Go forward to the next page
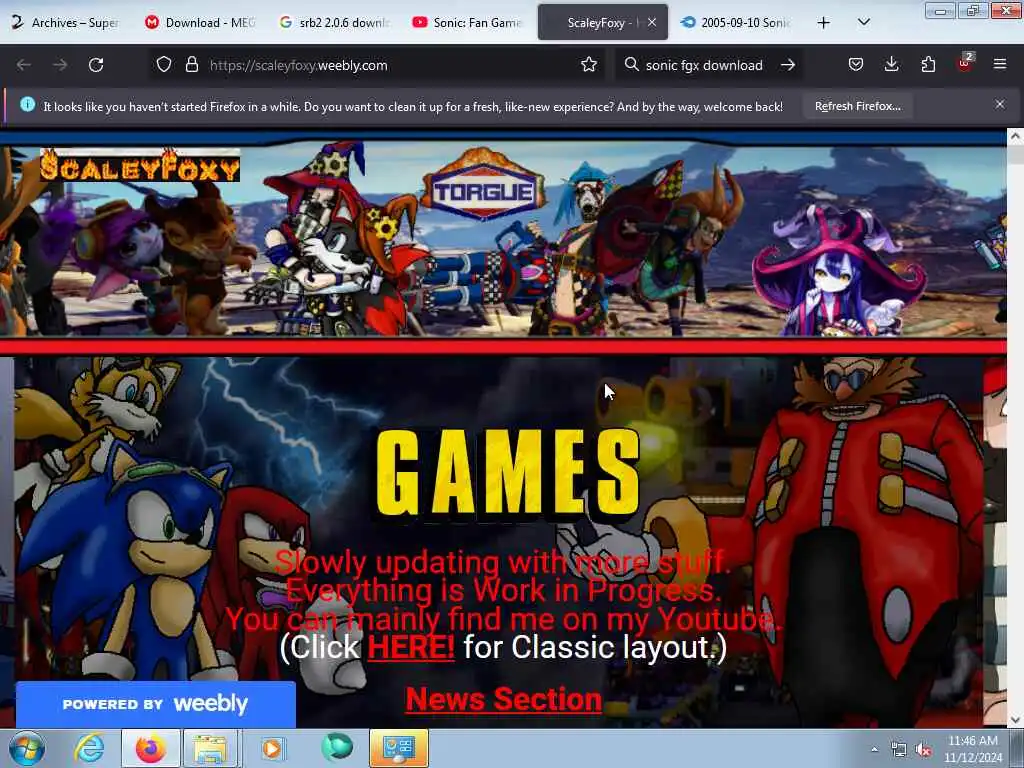Image resolution: width=1024 pixels, height=768 pixels. (x=60, y=65)
